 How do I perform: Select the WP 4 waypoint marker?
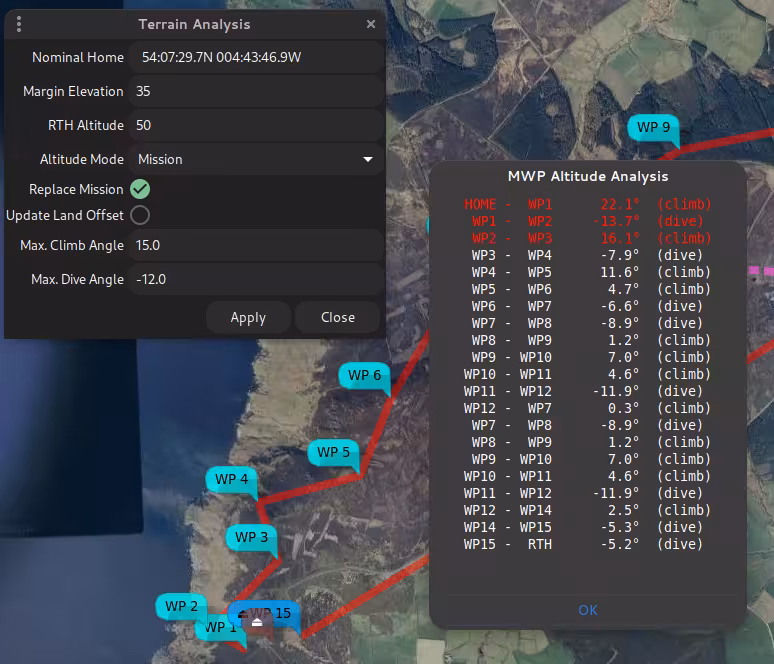pyautogui.click(x=231, y=480)
